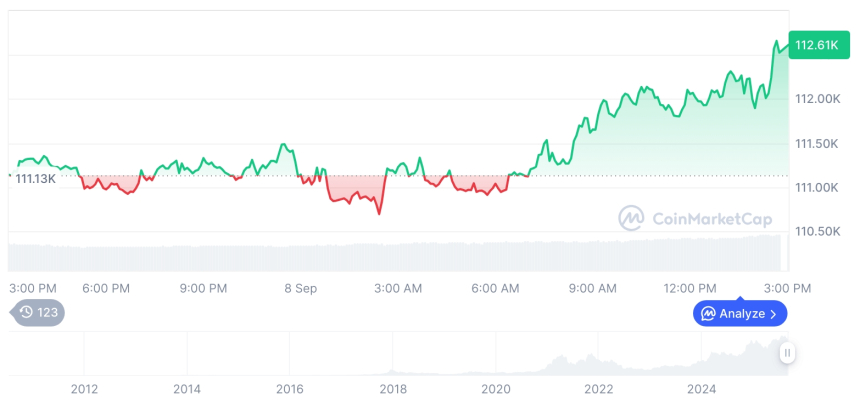Pick 2018 on the range timeline
The width and height of the screenshot is (860, 401).
click(393, 388)
